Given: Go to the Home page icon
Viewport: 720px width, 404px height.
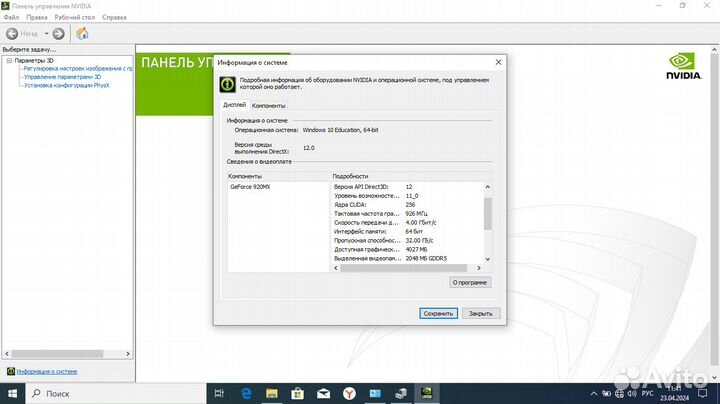Looking at the screenshot, I should [x=82, y=33].
